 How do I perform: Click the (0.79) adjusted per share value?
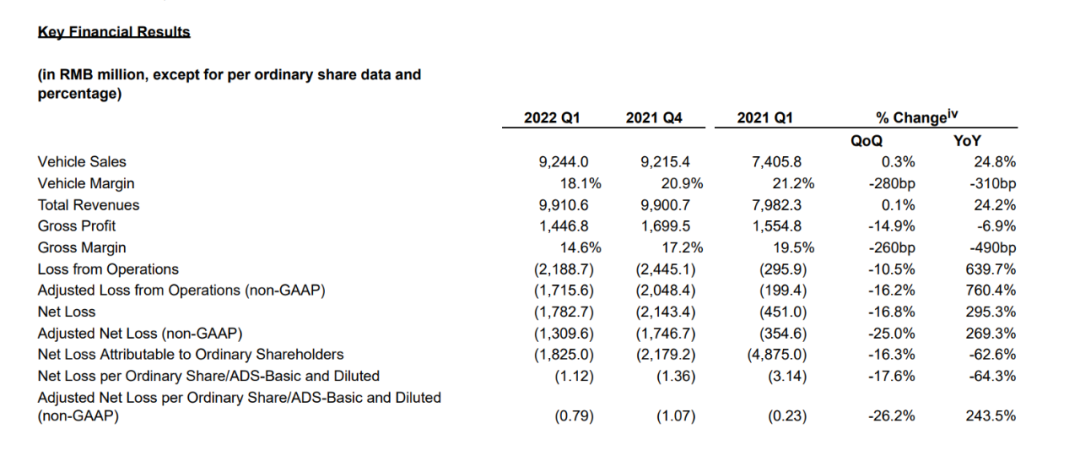click(x=573, y=416)
